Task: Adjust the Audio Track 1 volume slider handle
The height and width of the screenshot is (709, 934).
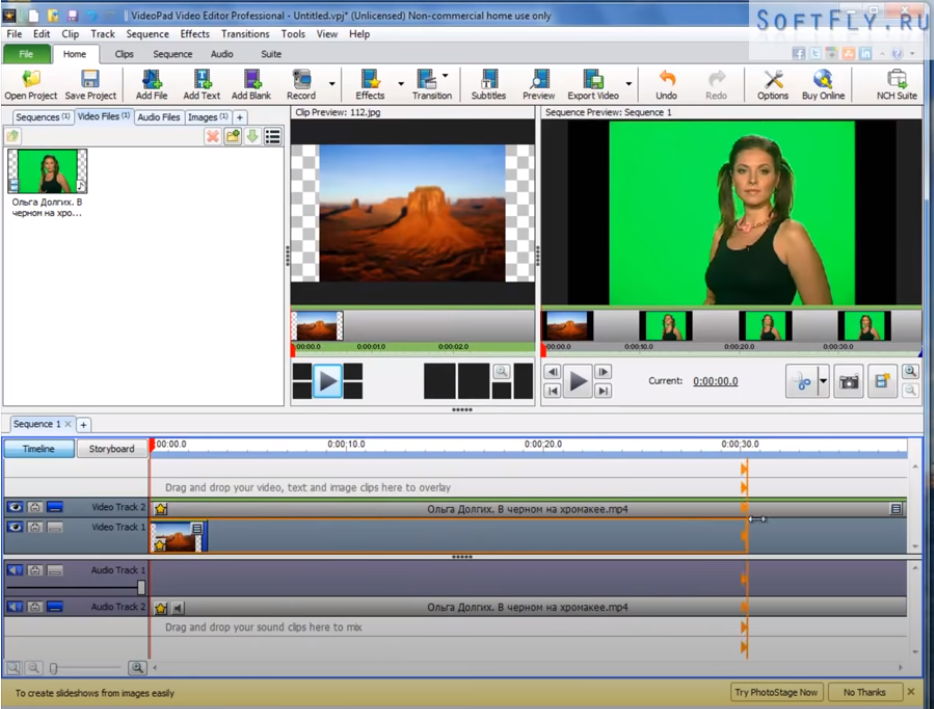Action: 141,587
